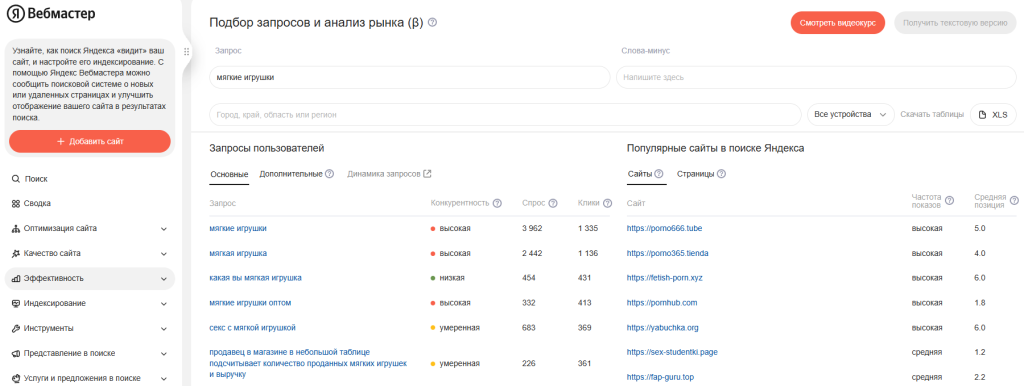Click the Поиск magnifier icon in sidebar
This screenshot has height=386, width=1024.
click(x=16, y=178)
